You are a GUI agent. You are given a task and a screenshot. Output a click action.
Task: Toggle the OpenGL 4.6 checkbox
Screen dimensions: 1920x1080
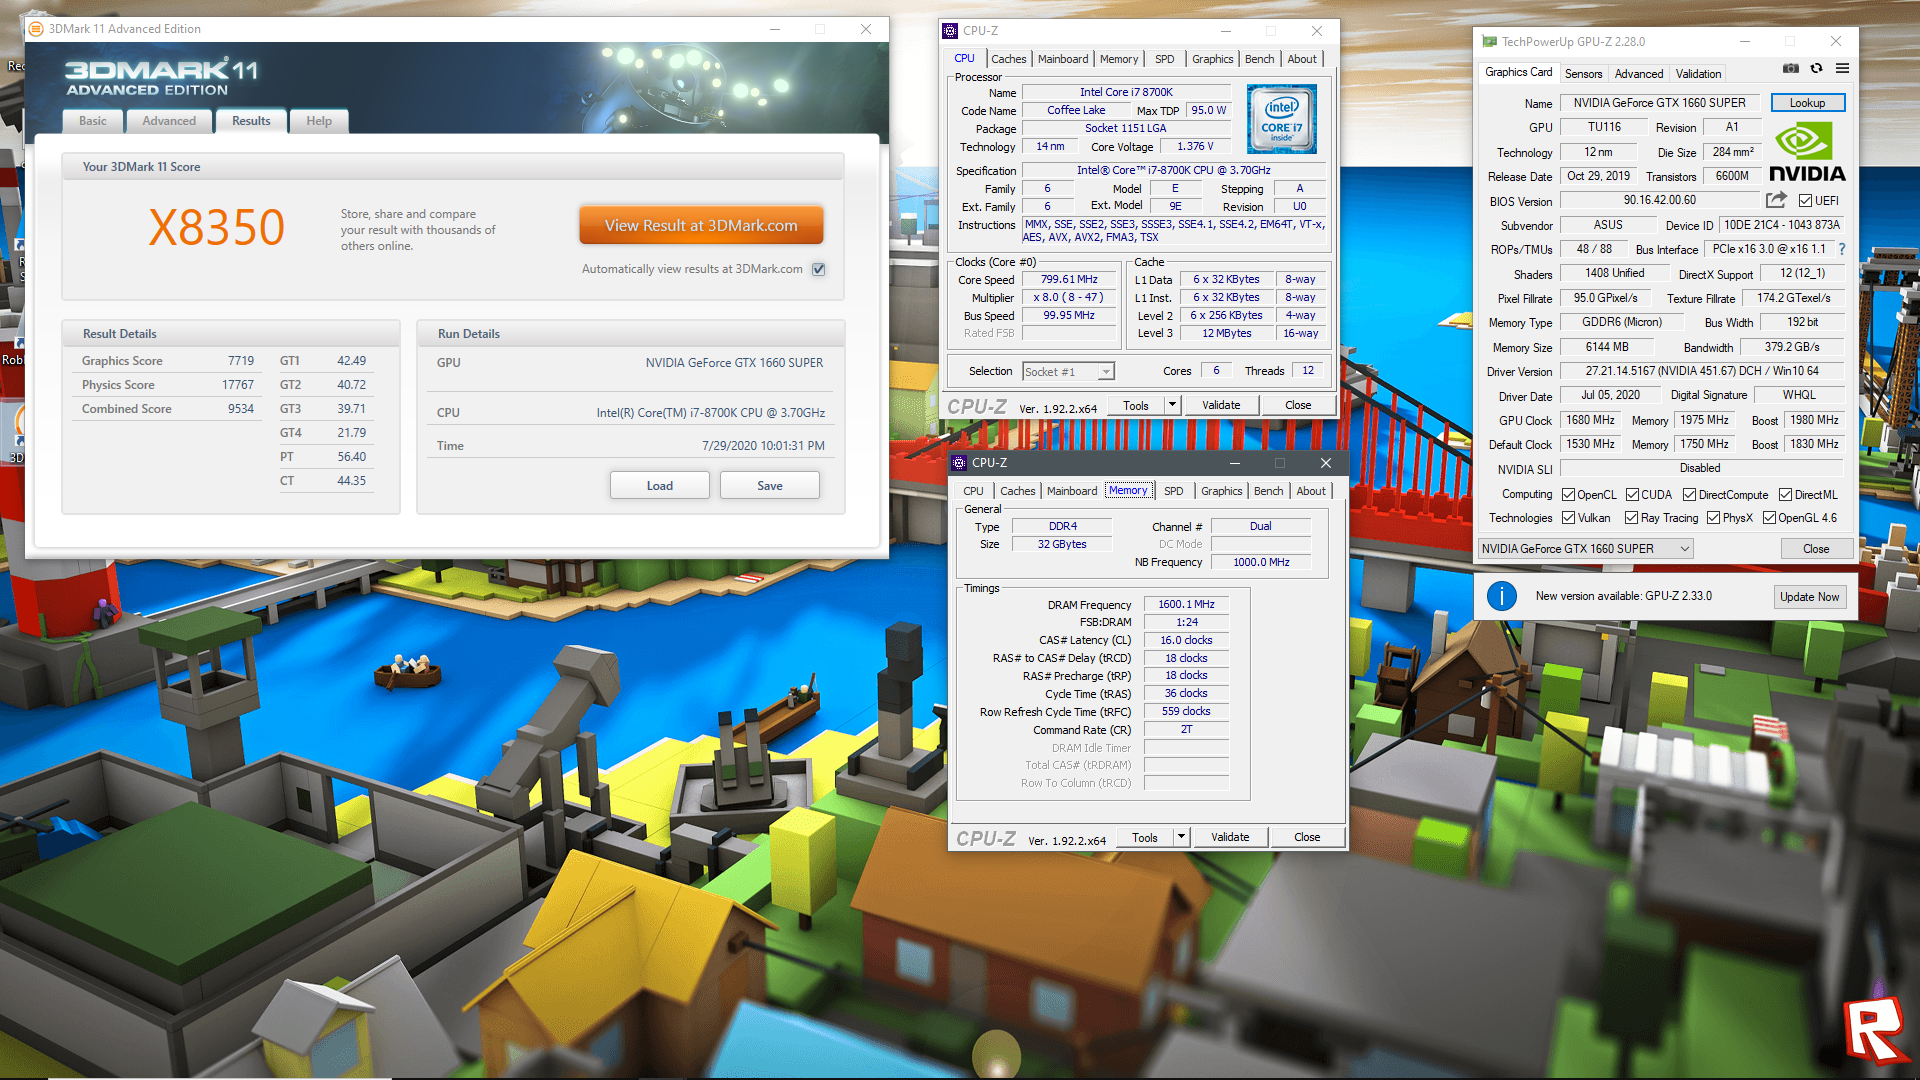[1769, 518]
